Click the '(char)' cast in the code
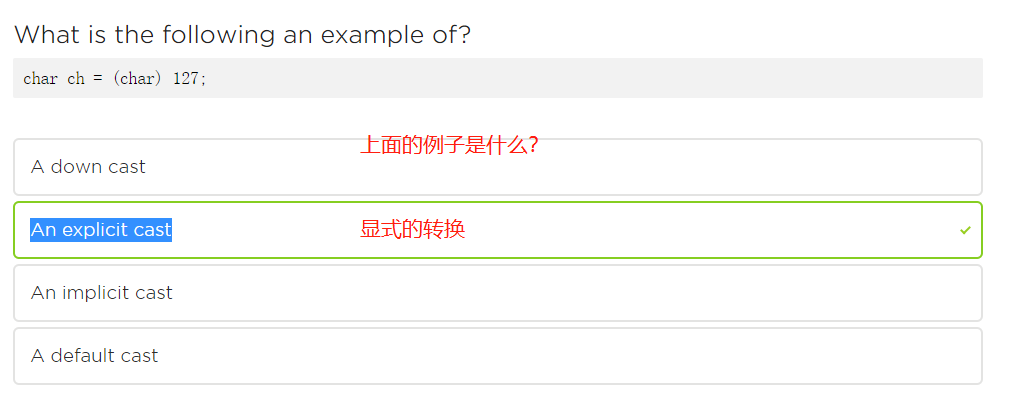 (136, 79)
